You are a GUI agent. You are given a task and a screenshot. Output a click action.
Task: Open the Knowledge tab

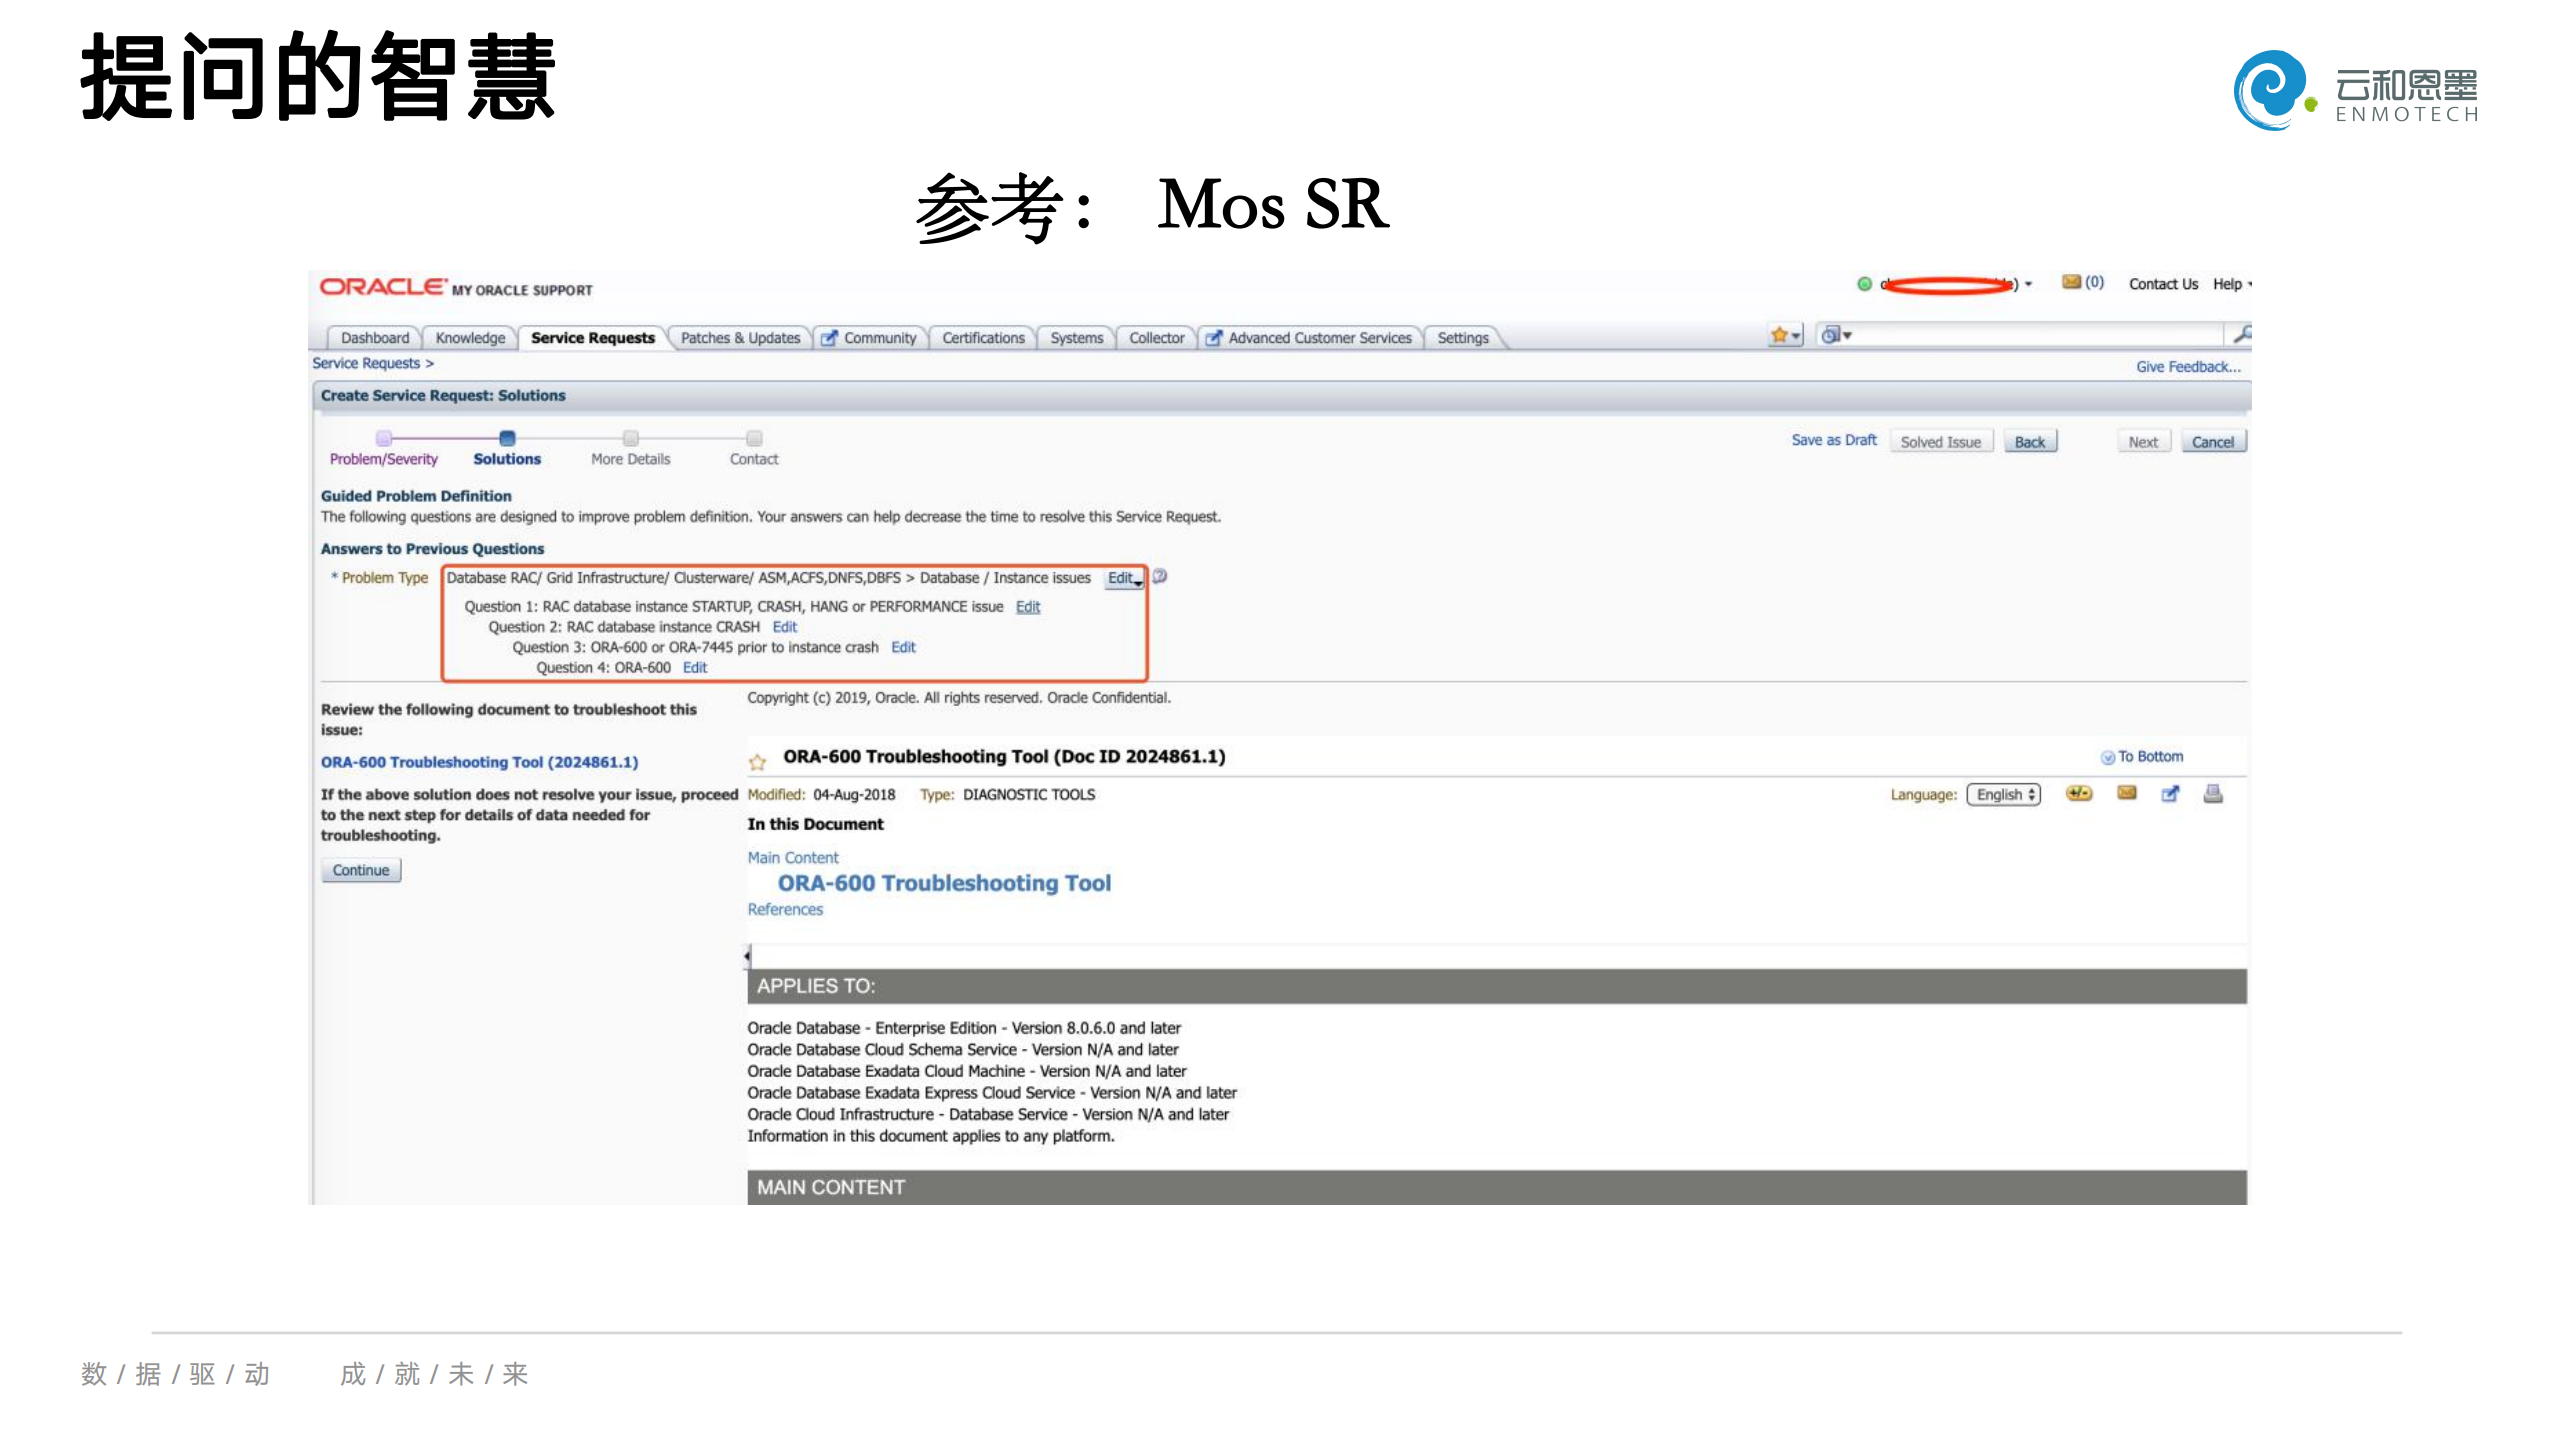click(470, 337)
